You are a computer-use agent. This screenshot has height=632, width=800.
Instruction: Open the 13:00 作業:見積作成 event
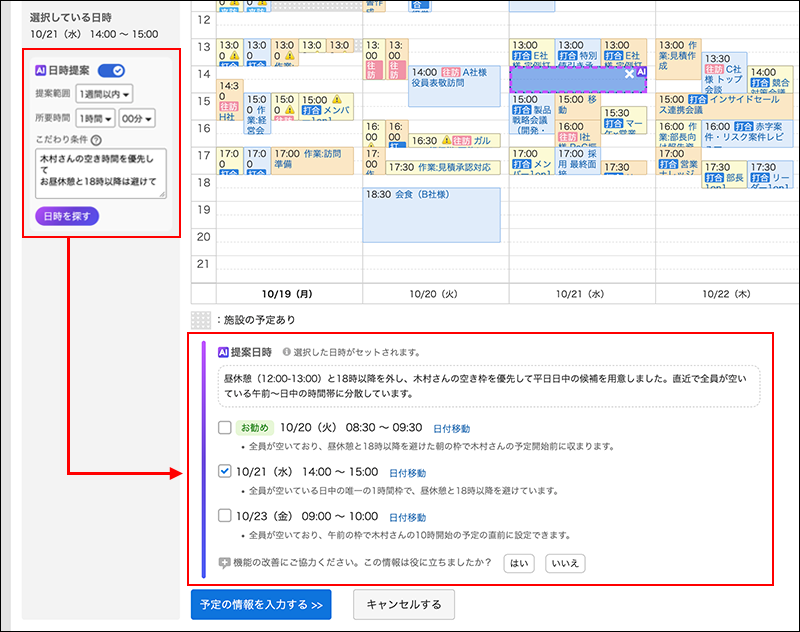pyautogui.click(x=678, y=59)
